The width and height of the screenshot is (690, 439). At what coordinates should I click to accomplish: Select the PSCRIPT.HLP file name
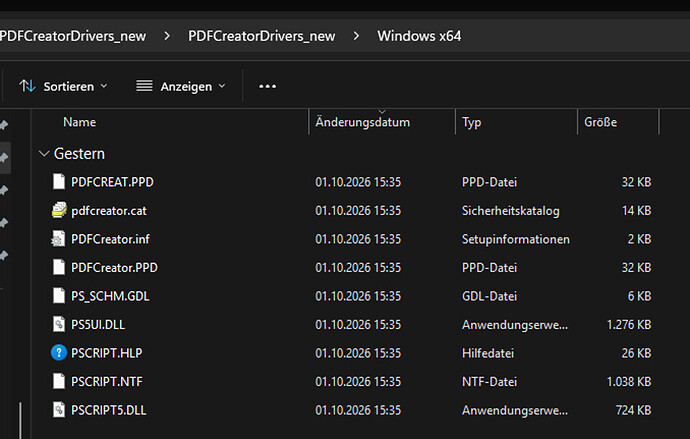point(107,353)
